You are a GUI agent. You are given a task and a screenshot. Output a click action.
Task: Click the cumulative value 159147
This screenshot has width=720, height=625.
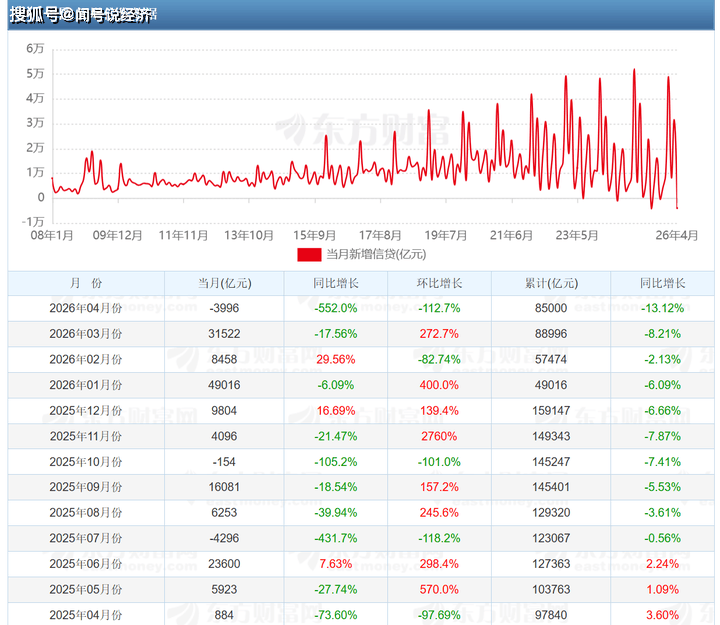[x=551, y=411]
